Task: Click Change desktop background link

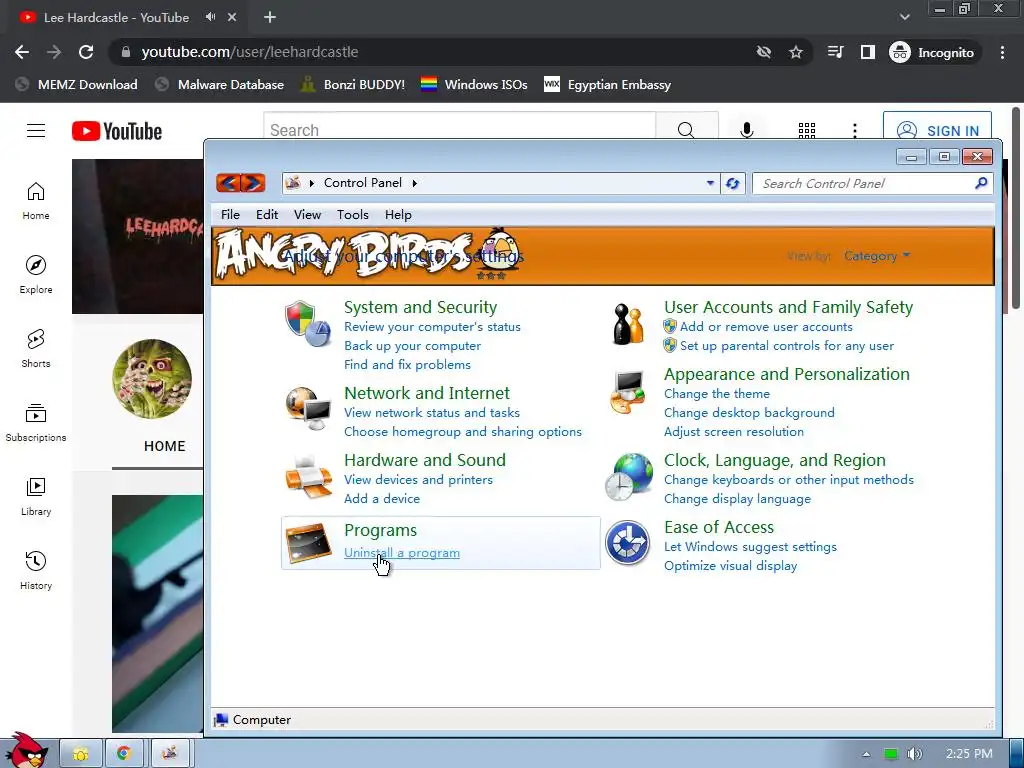Action: [749, 413]
